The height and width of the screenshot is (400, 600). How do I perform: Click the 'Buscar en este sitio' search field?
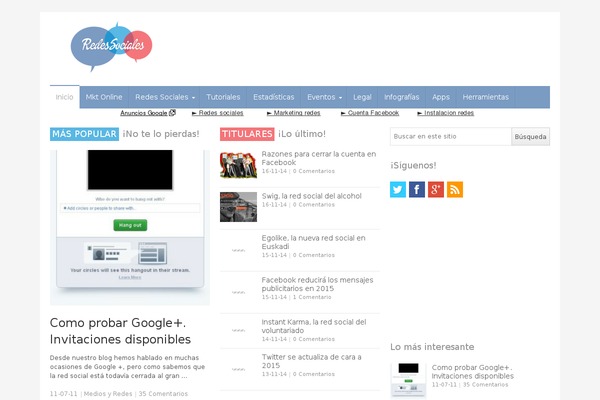coord(450,136)
